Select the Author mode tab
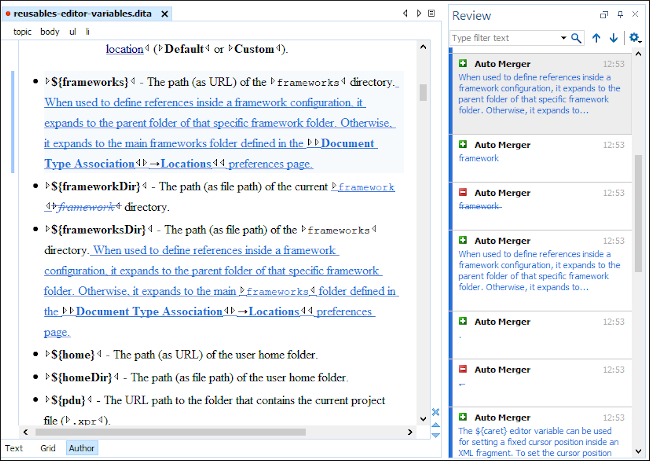The image size is (650, 461). pos(82,448)
